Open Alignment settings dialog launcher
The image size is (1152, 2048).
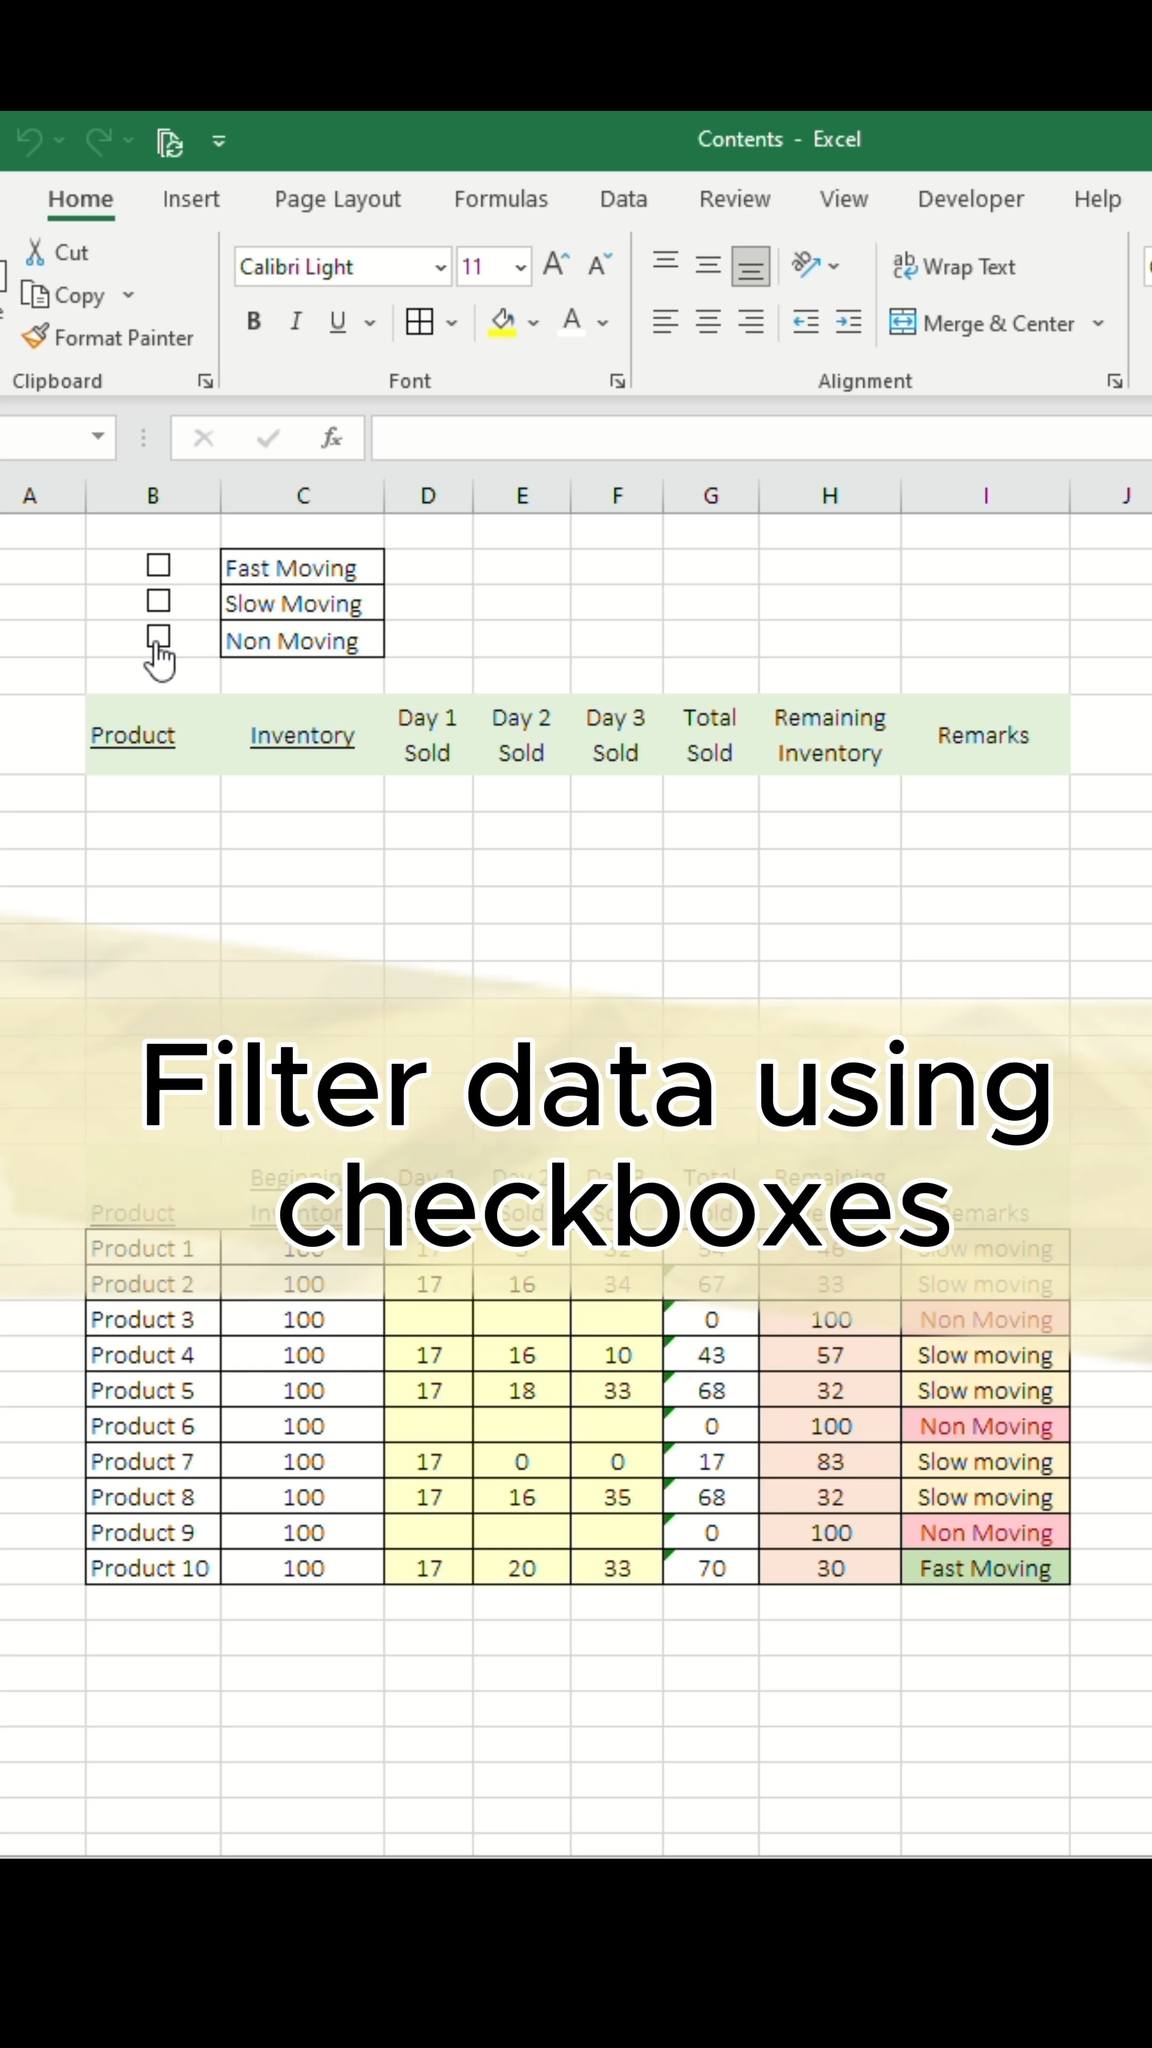pyautogui.click(x=1114, y=381)
